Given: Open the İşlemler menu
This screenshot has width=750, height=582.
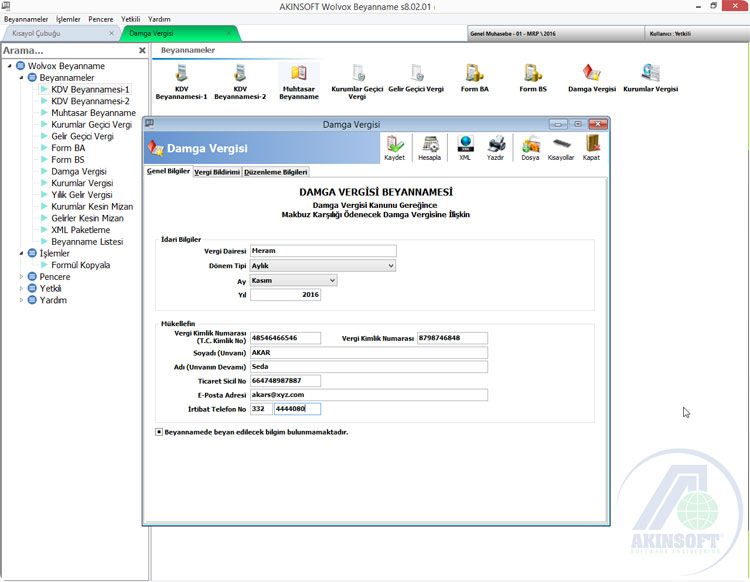Looking at the screenshot, I should point(68,19).
